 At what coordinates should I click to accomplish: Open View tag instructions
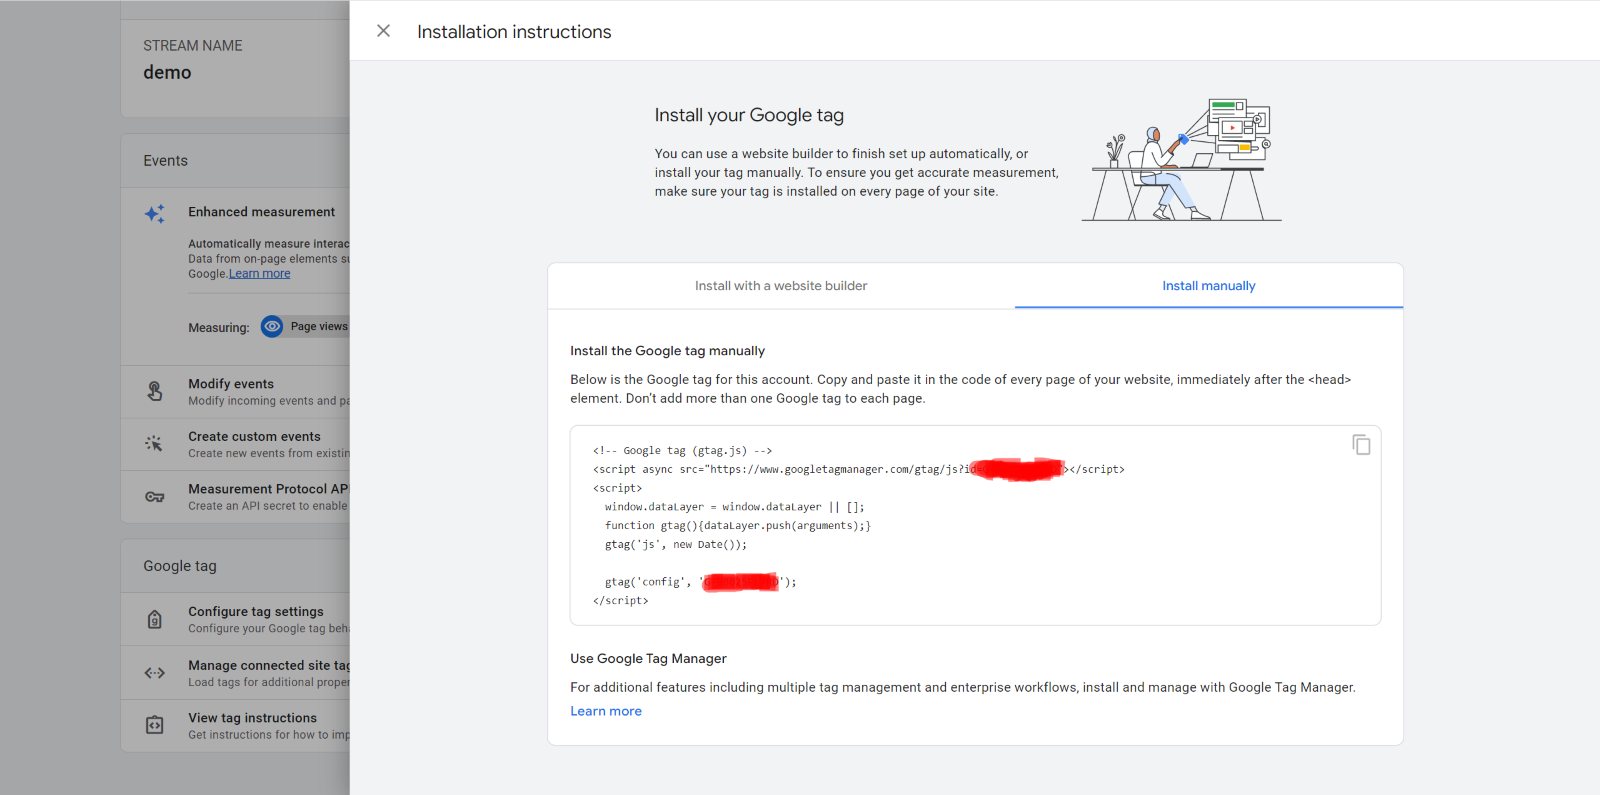pyautogui.click(x=236, y=726)
